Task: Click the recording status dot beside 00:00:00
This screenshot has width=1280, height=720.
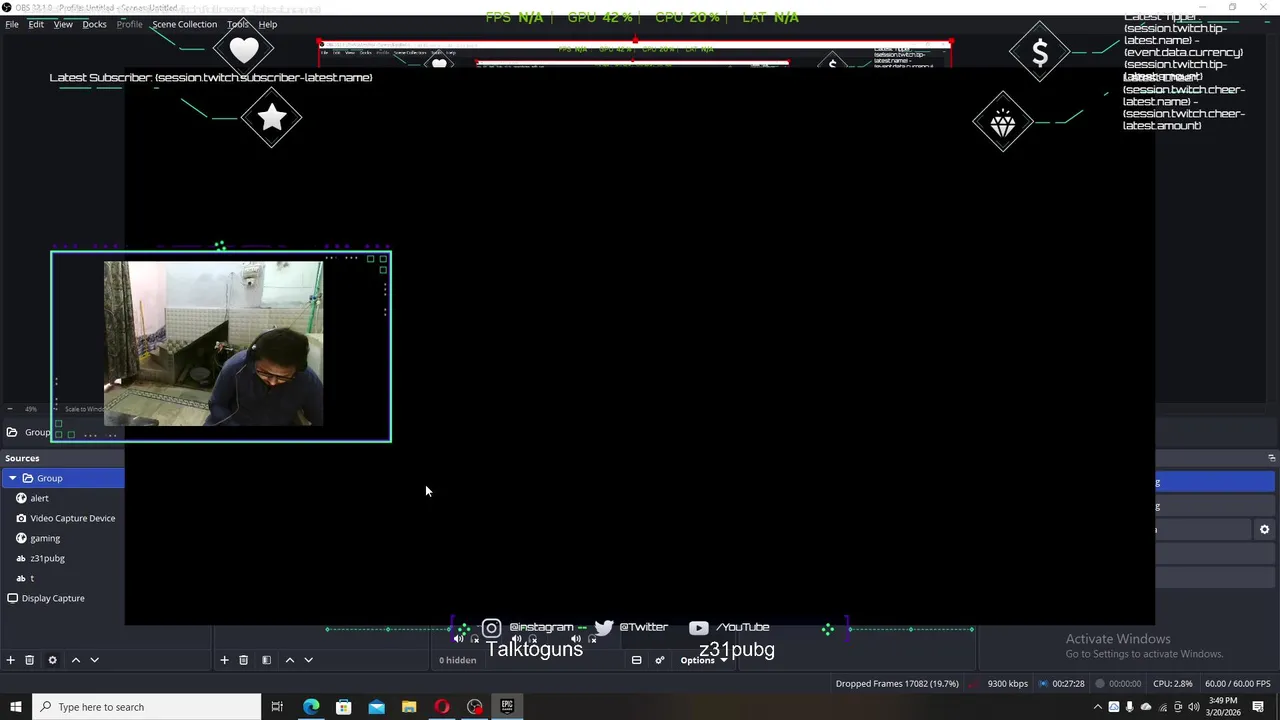Action: (x=1100, y=684)
